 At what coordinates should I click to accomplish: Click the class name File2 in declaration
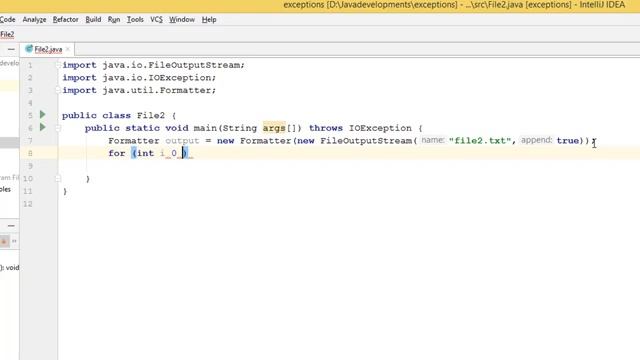[151, 116]
